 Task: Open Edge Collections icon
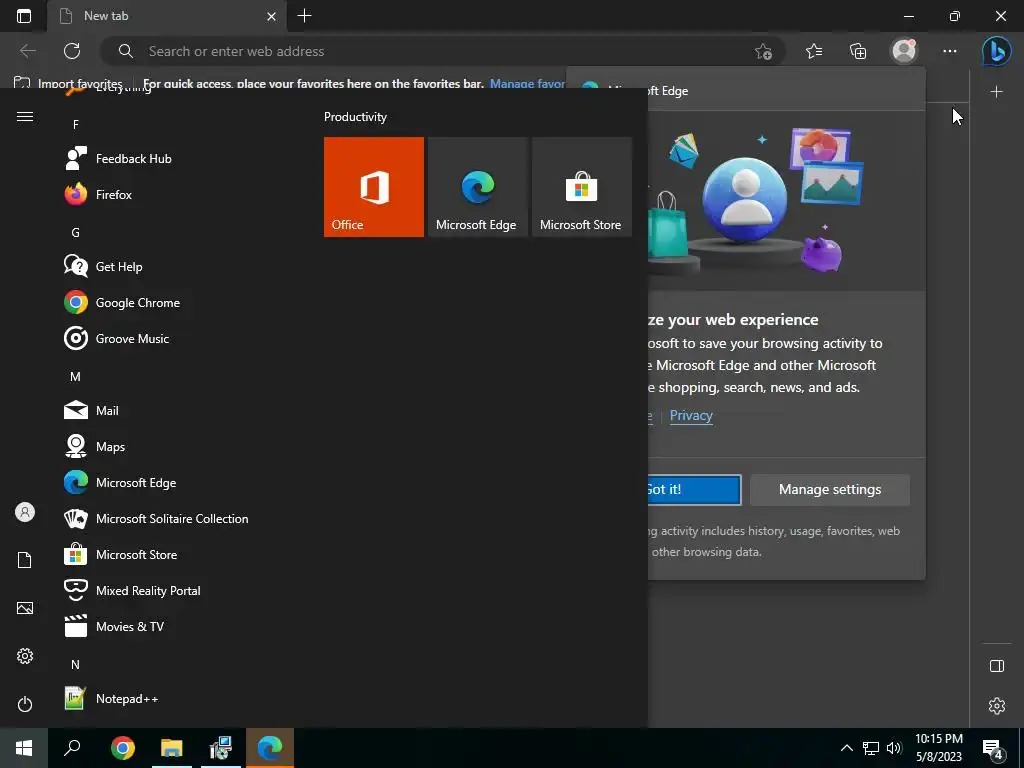(858, 51)
